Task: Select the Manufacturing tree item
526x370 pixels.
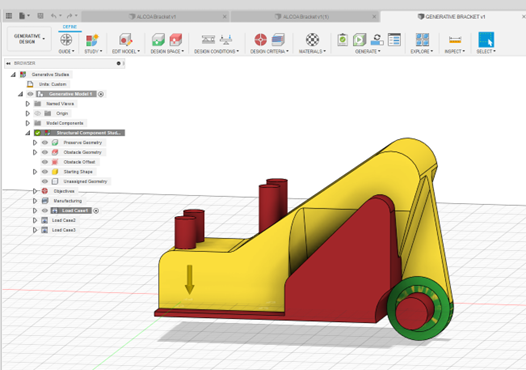Action: pyautogui.click(x=67, y=201)
